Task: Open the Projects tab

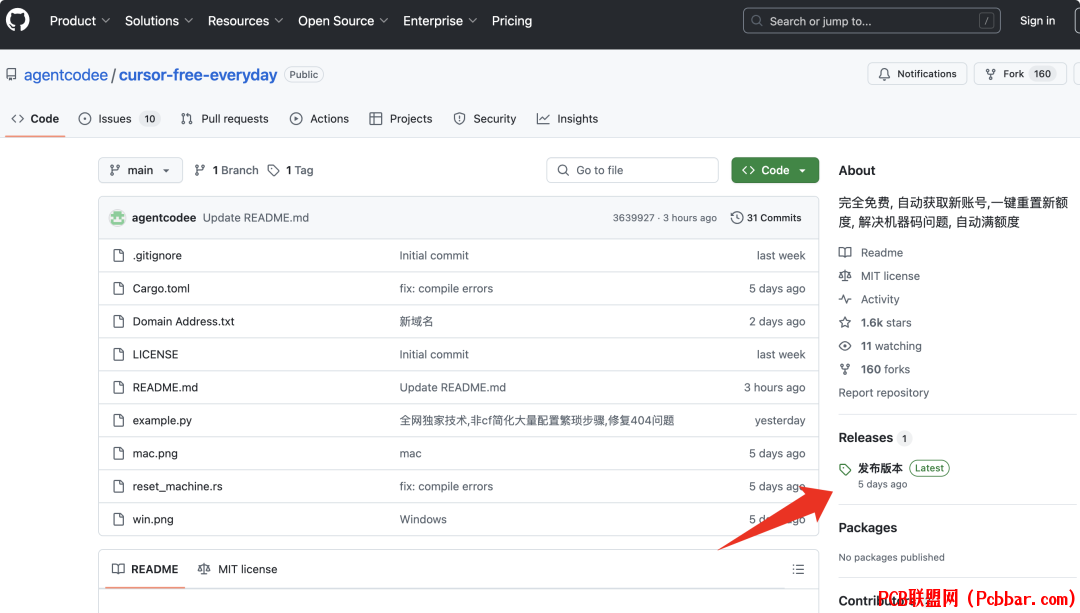Action: coord(401,118)
